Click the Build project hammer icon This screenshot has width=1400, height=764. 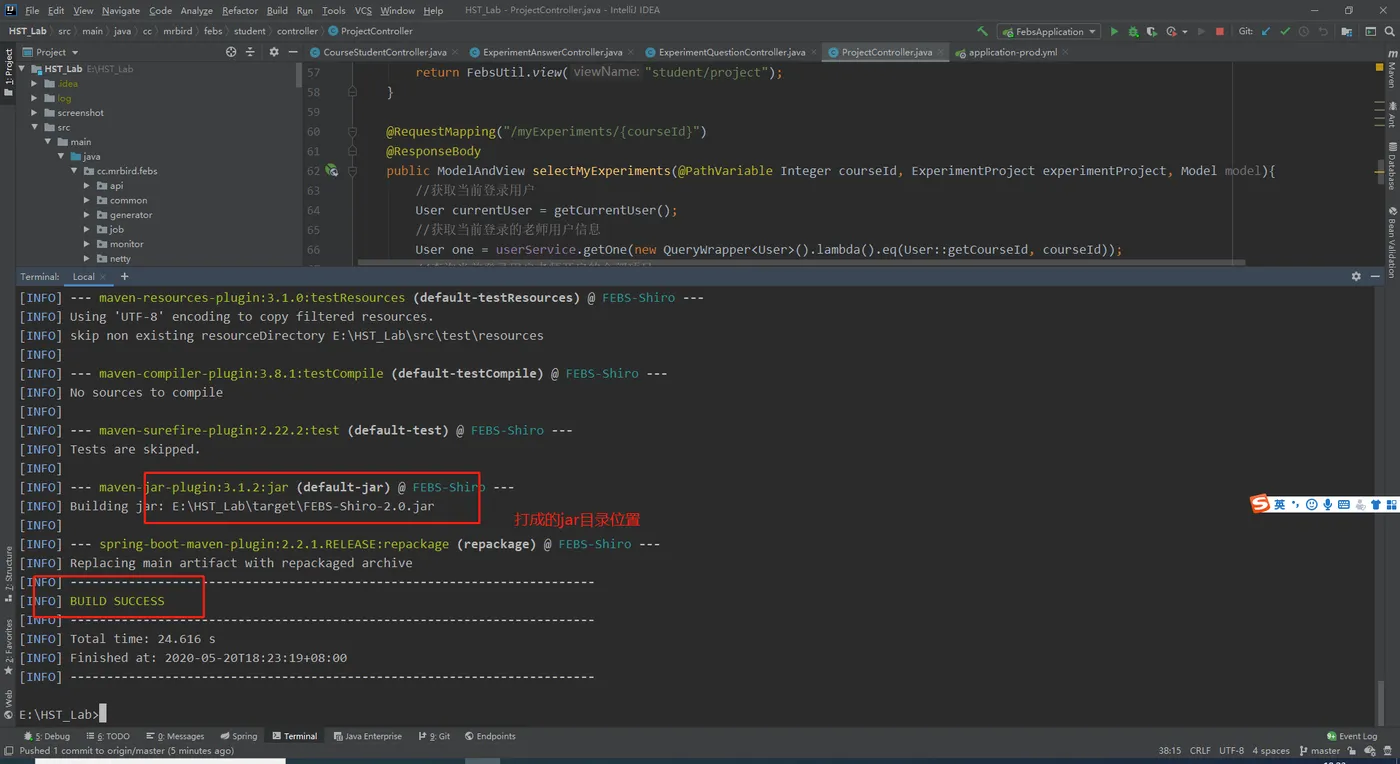pyautogui.click(x=982, y=32)
